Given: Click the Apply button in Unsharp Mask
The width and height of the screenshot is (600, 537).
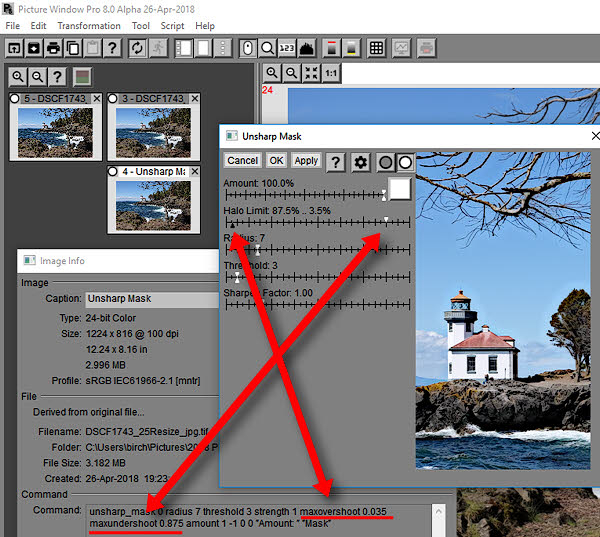Looking at the screenshot, I should [x=305, y=161].
